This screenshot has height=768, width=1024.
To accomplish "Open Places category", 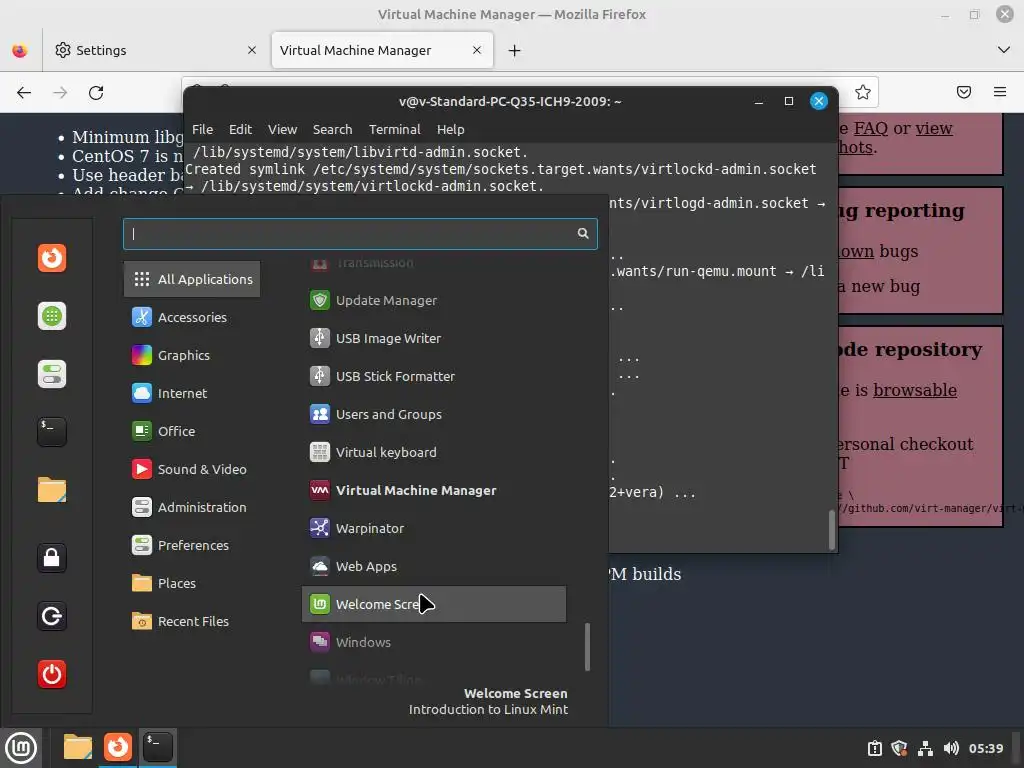I will coord(192,583).
